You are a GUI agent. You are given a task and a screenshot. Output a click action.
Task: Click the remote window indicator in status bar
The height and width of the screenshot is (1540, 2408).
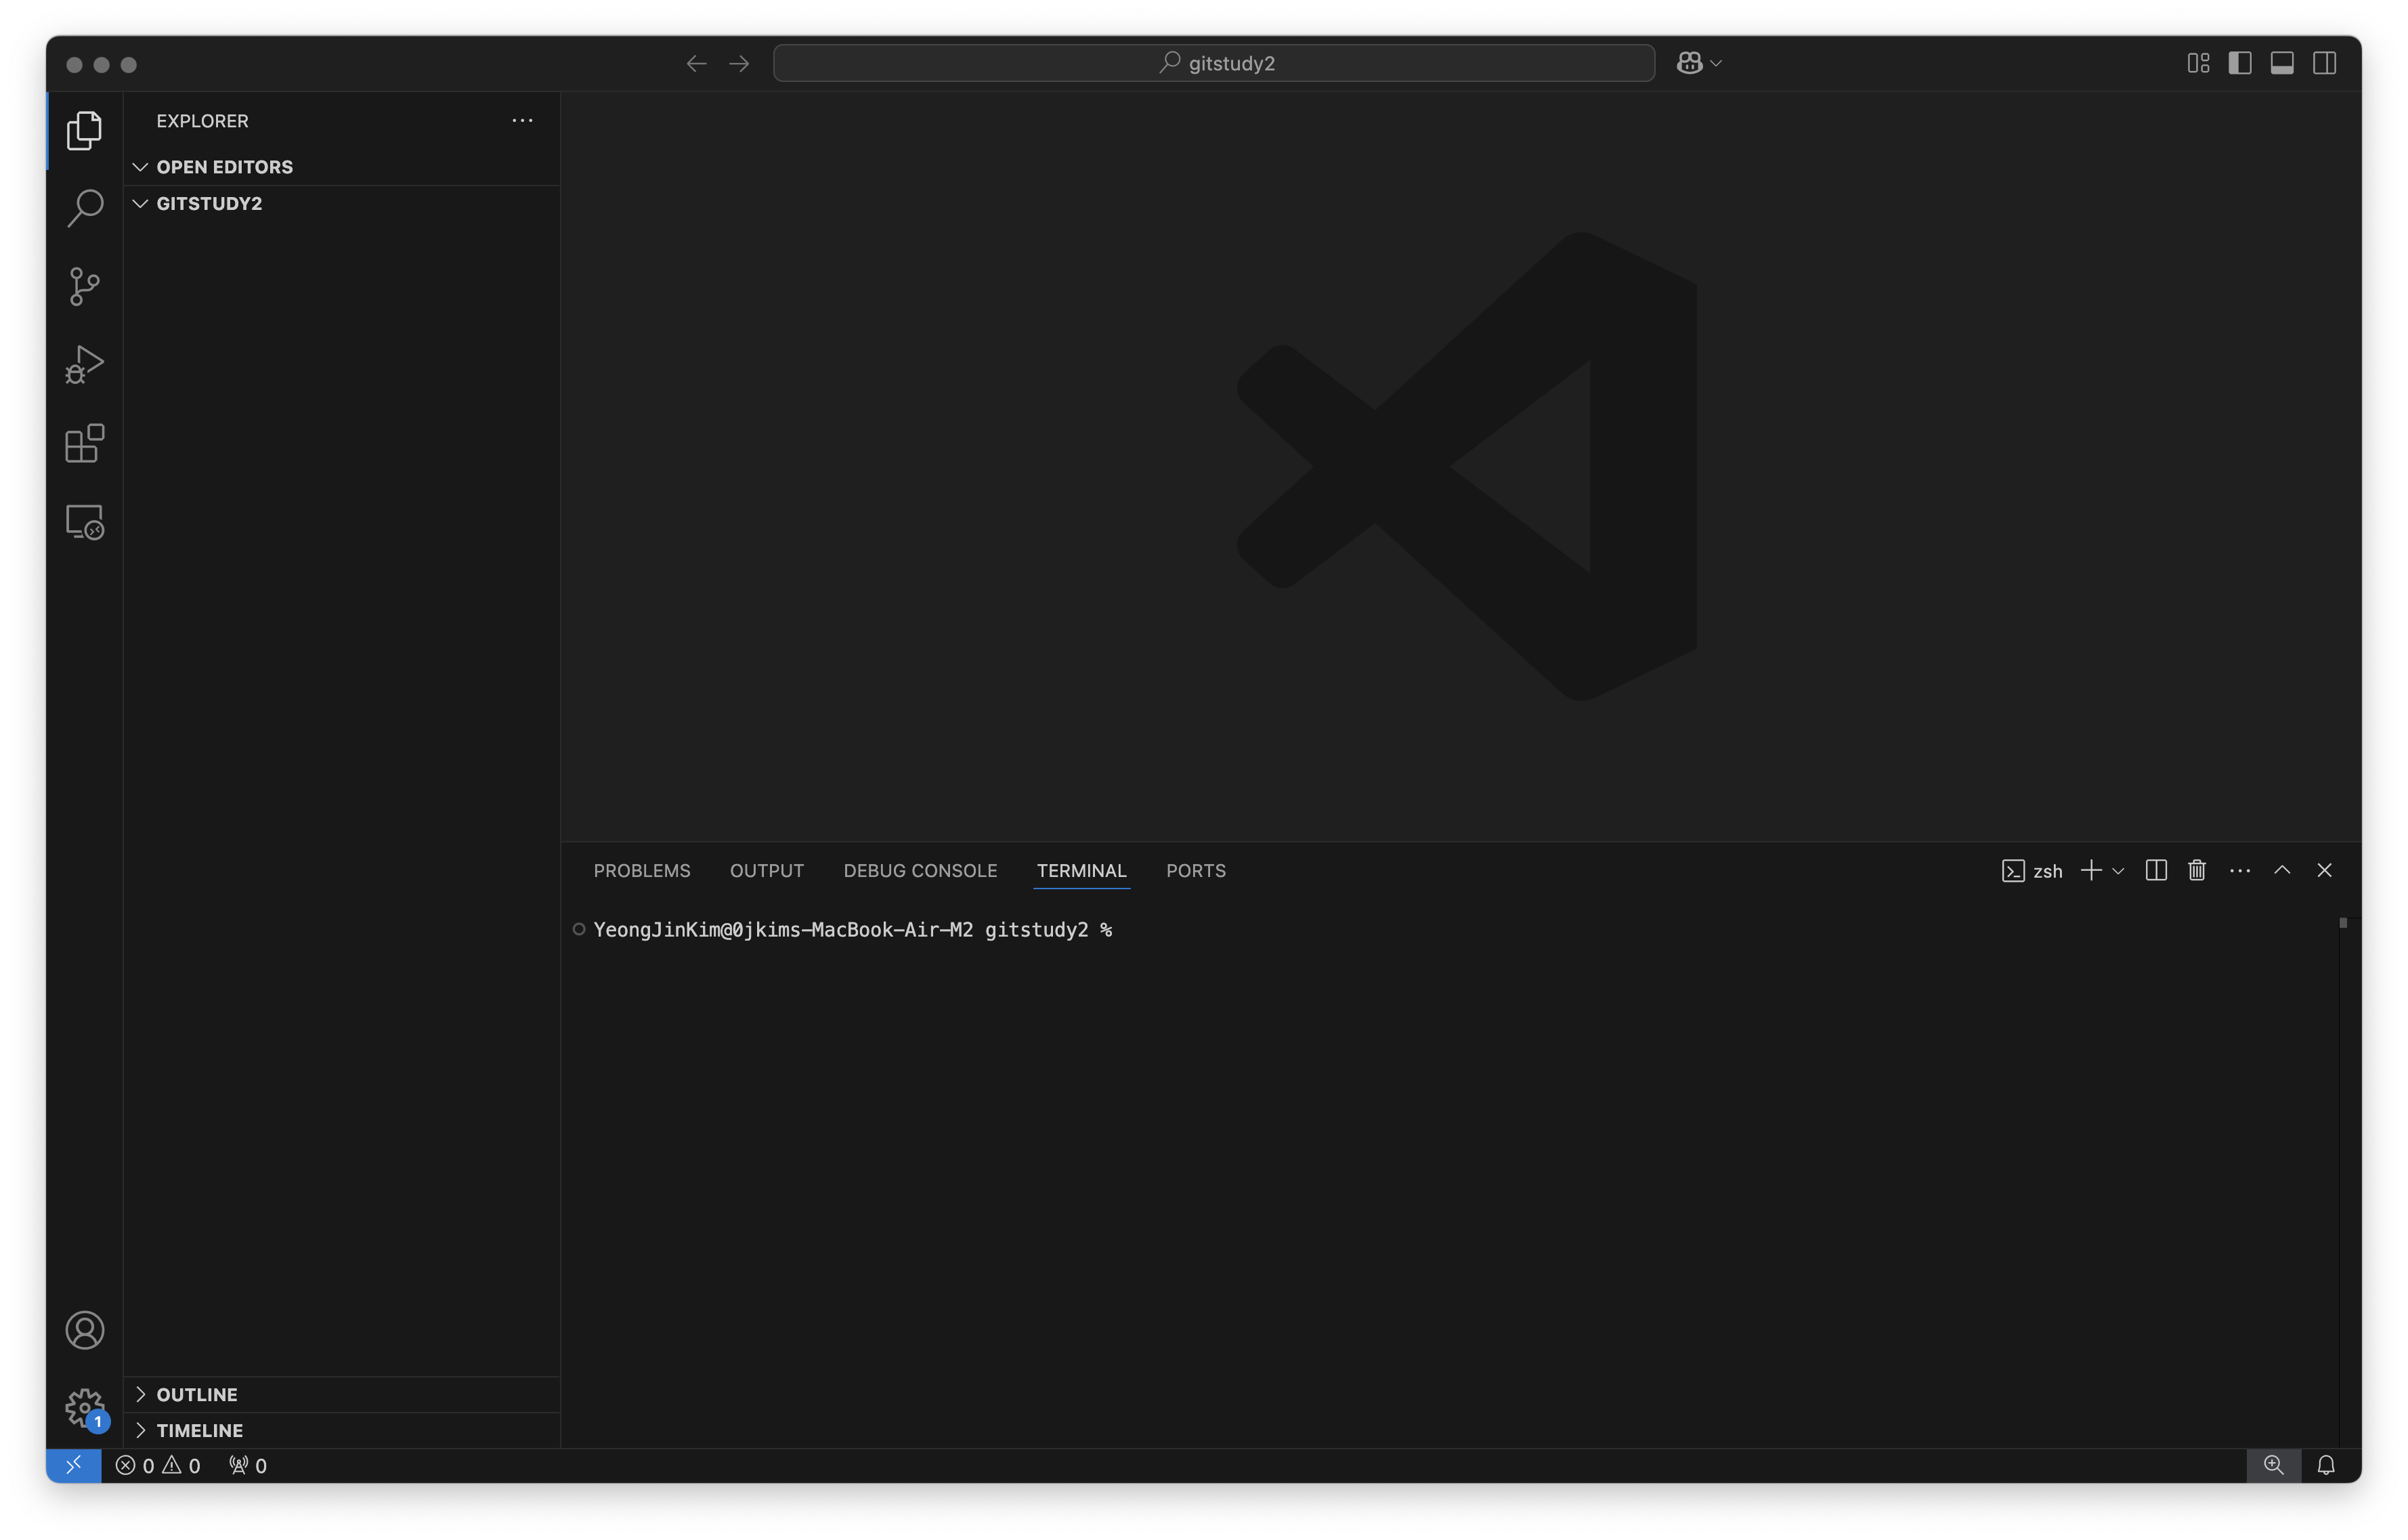point(74,1465)
